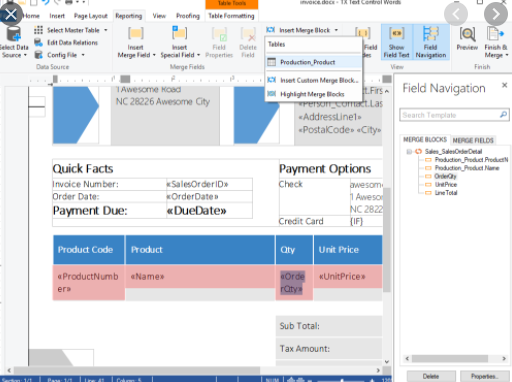Select the OrderQty tree field
512x382 pixels.
coord(445,176)
